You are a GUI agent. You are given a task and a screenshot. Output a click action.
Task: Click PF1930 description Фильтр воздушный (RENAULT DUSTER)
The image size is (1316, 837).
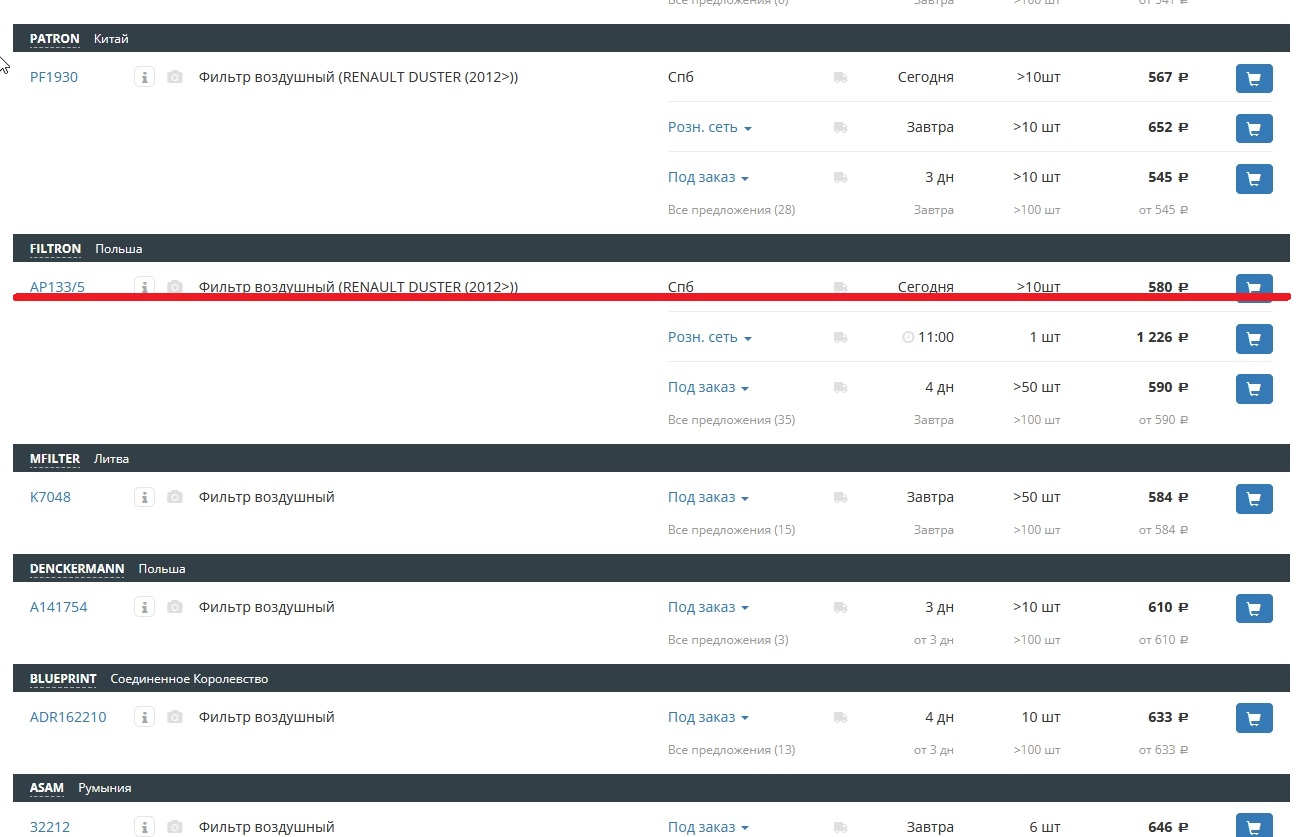(358, 77)
